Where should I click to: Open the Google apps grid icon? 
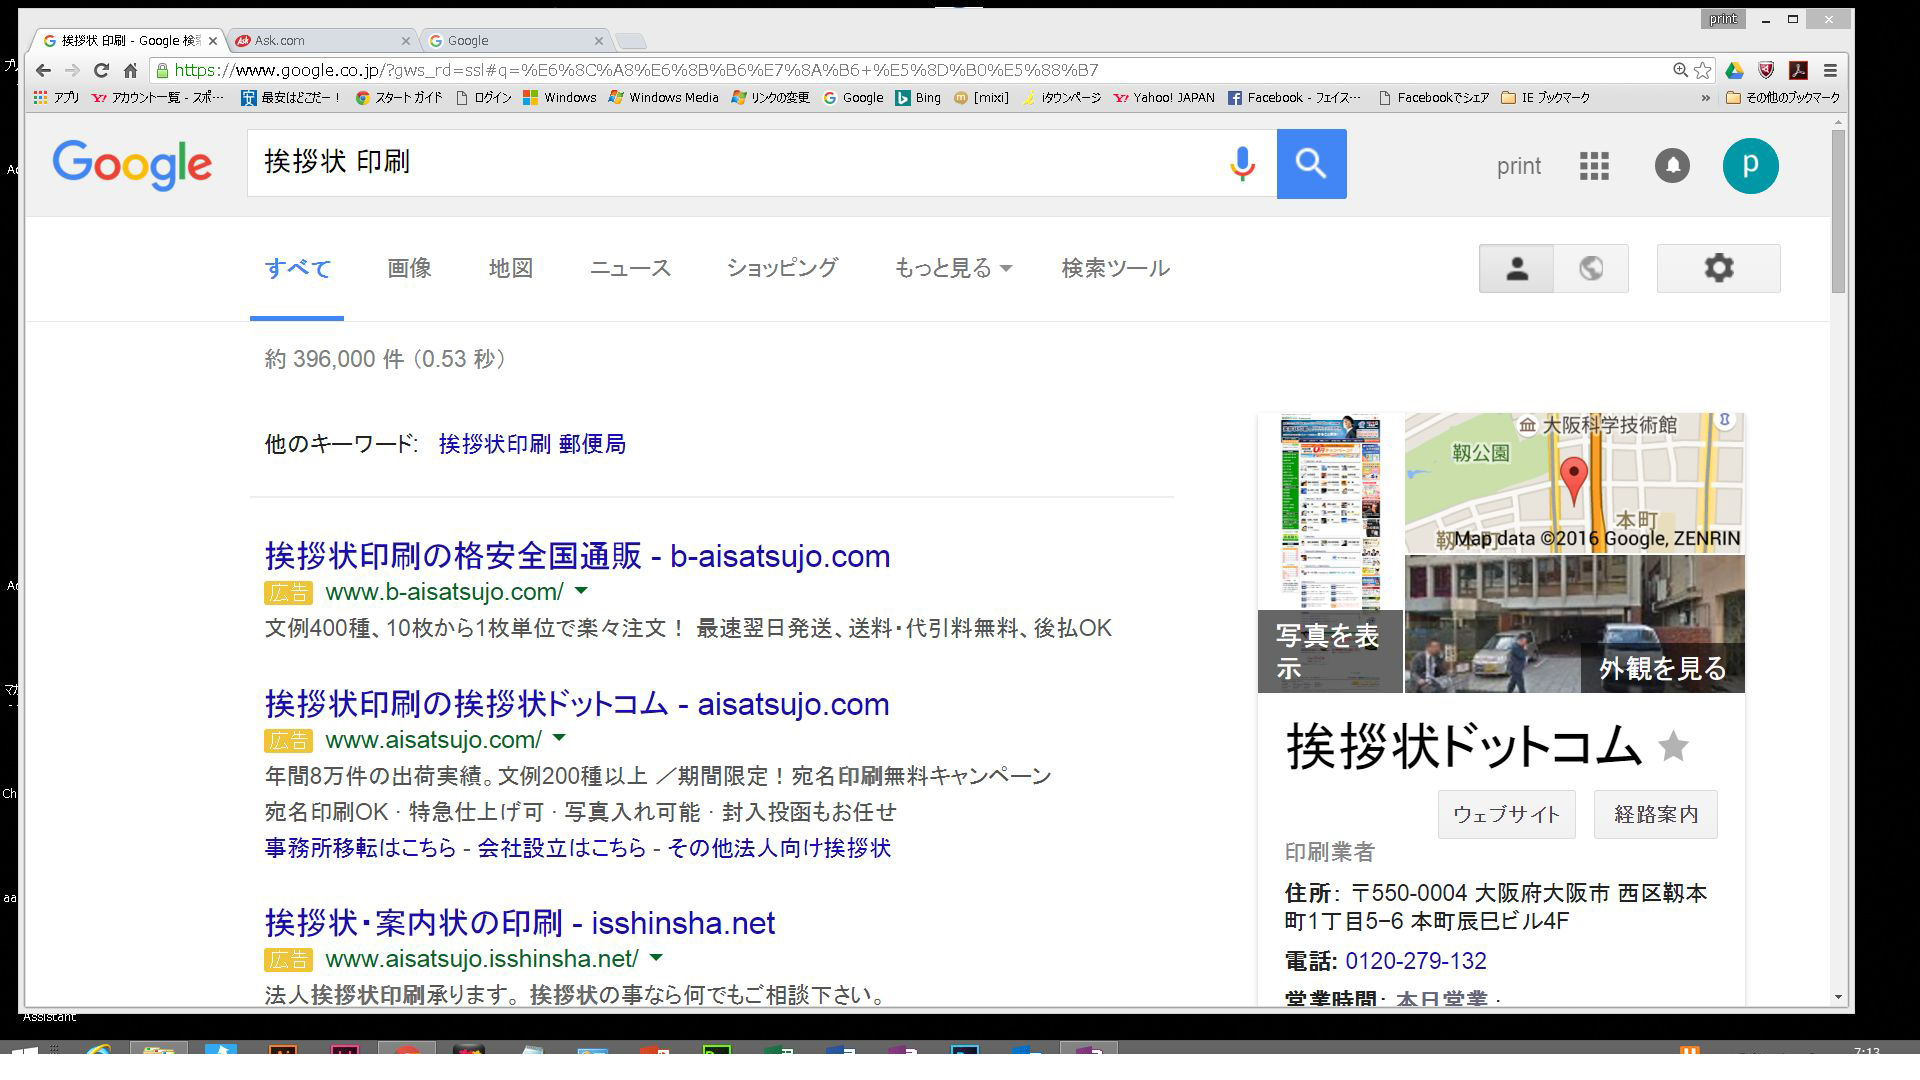pos(1594,166)
